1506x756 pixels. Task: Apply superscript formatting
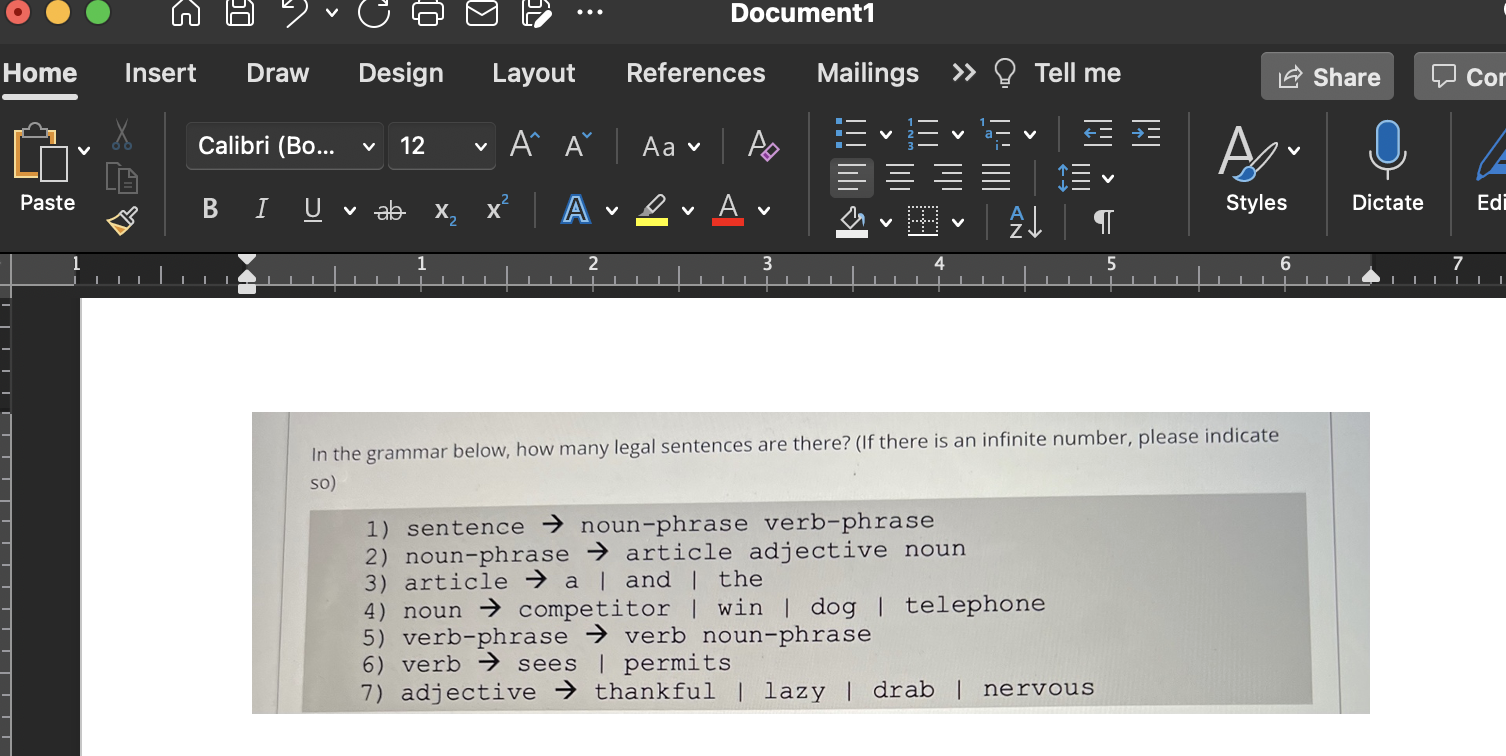(x=496, y=209)
